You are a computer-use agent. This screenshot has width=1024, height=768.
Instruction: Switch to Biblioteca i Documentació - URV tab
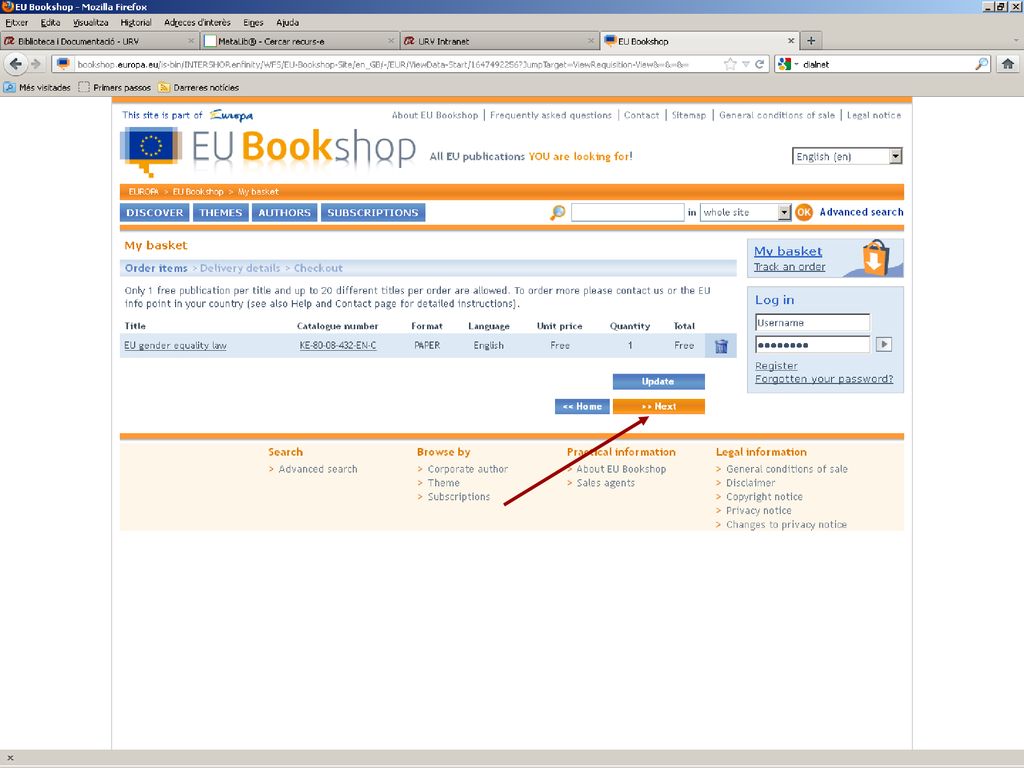(100, 40)
